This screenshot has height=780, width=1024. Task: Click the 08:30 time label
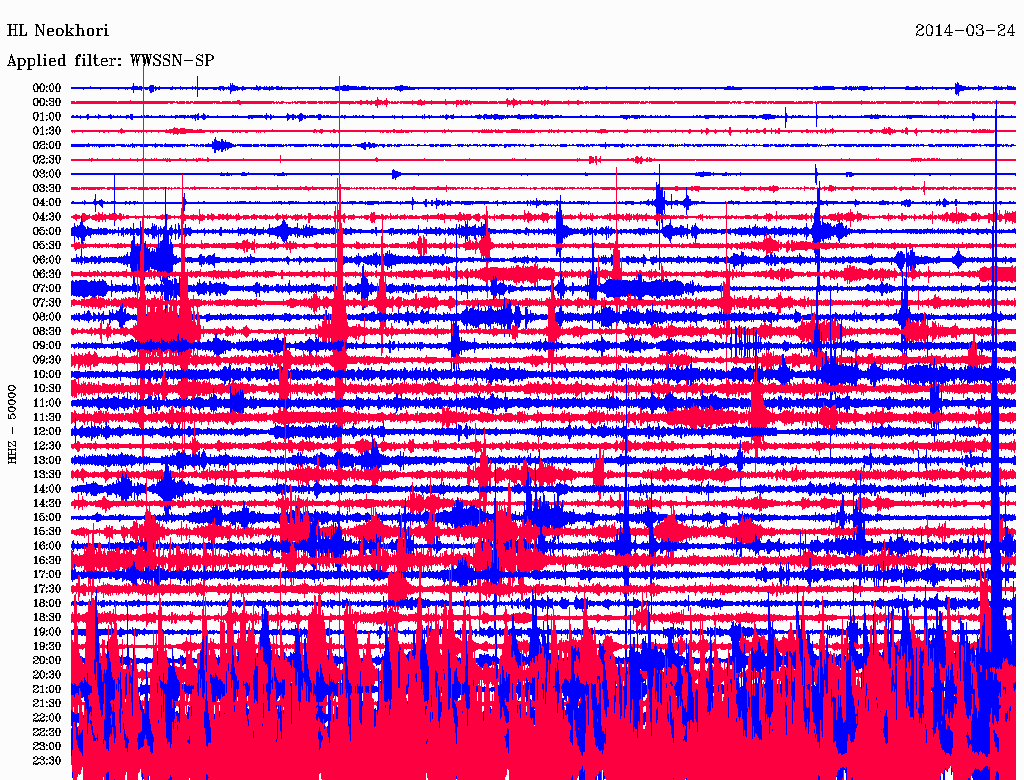(47, 332)
